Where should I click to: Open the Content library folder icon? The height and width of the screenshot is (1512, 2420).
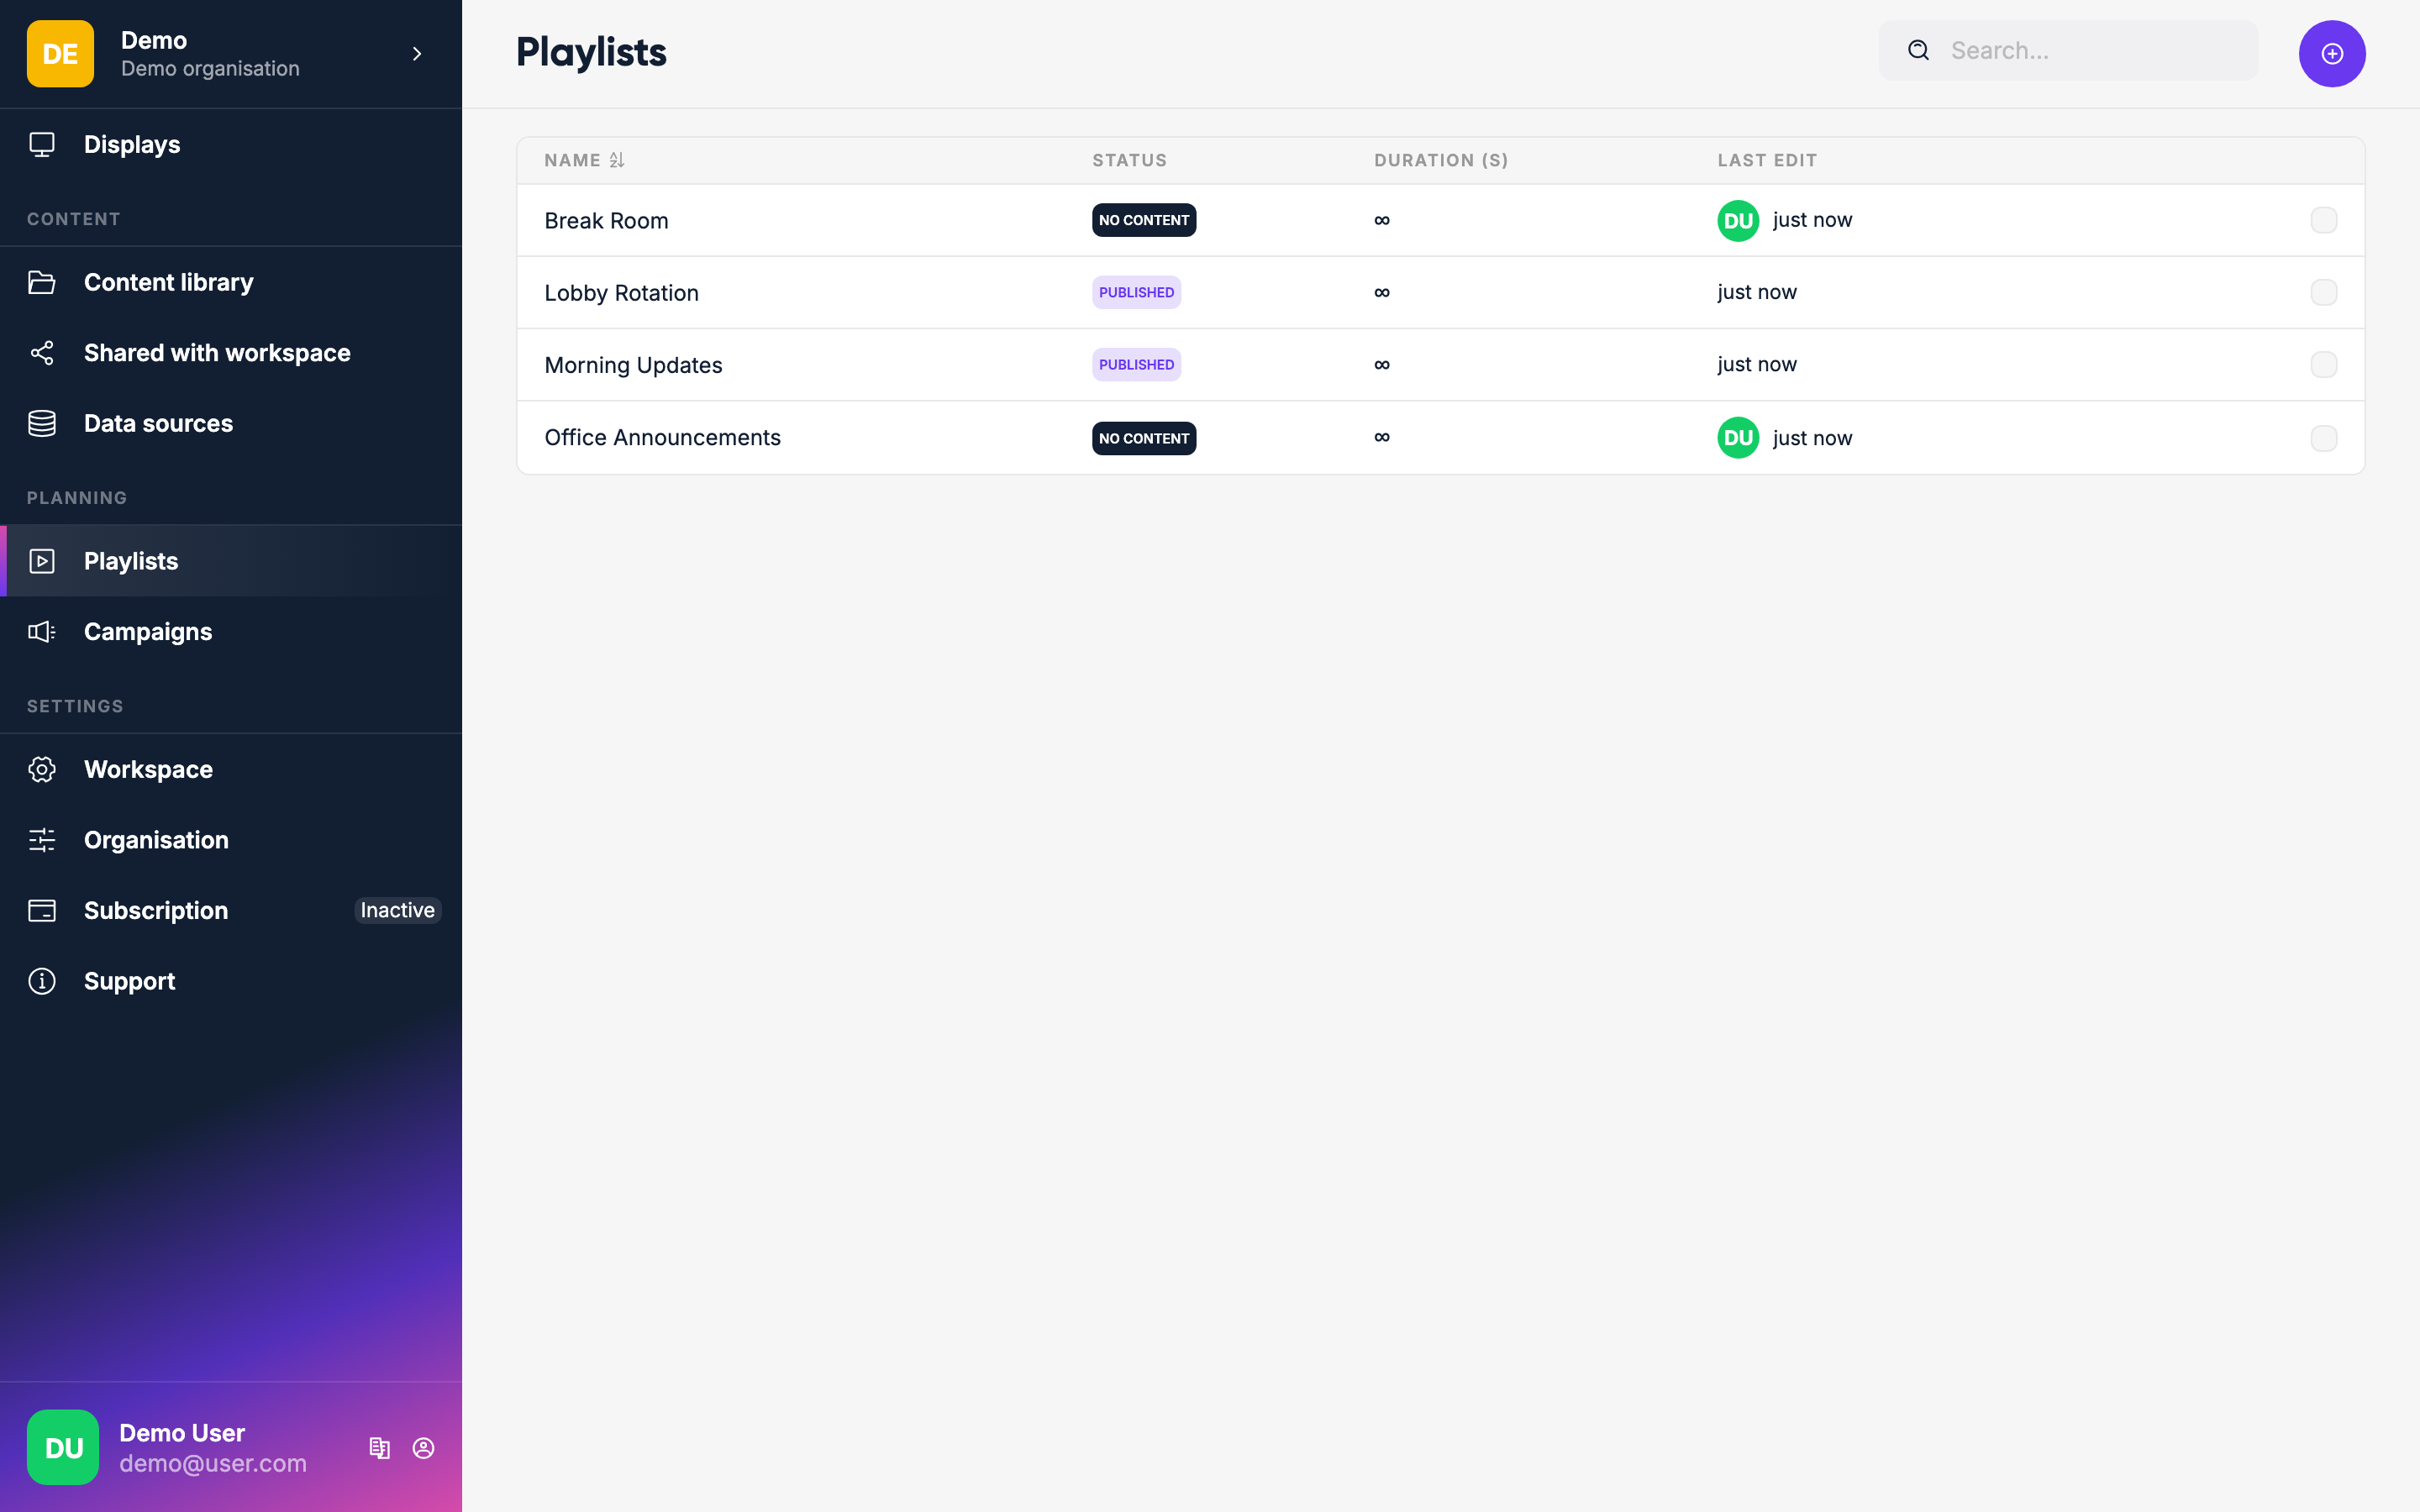(x=41, y=282)
